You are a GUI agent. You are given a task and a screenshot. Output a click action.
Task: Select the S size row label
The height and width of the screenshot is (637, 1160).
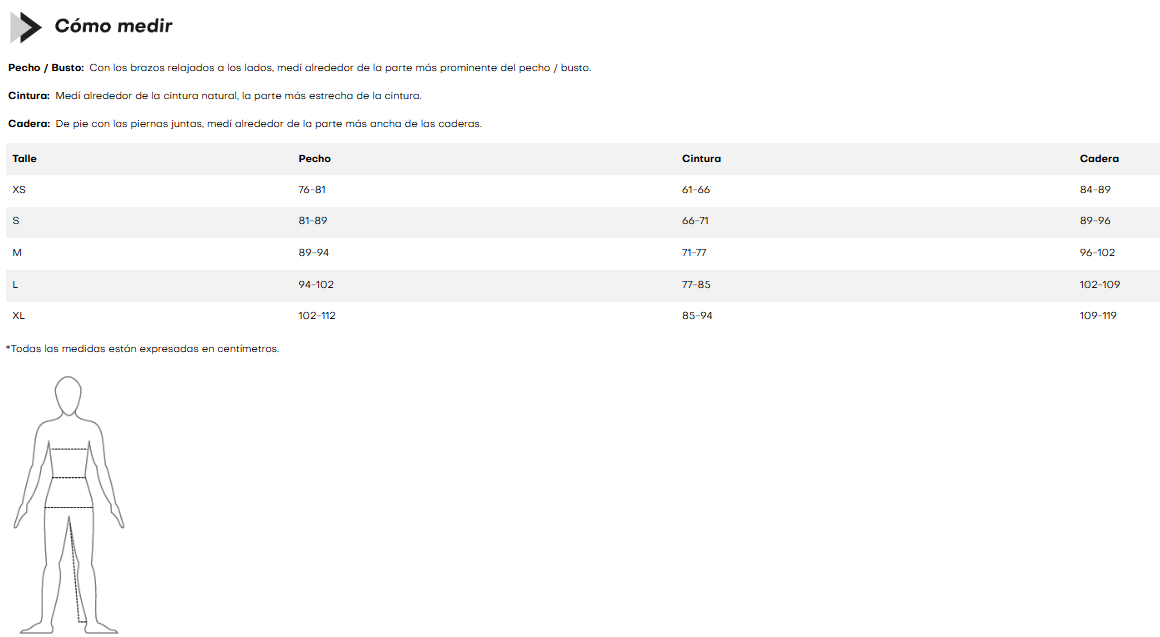[15, 221]
